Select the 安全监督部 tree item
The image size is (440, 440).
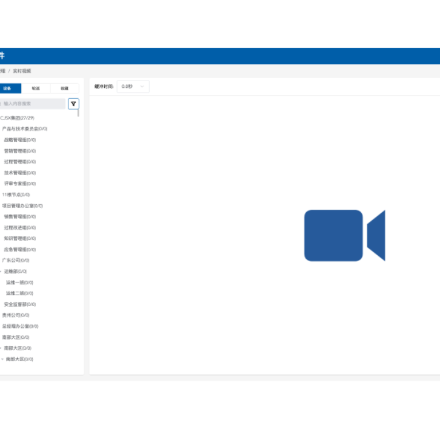[20, 304]
